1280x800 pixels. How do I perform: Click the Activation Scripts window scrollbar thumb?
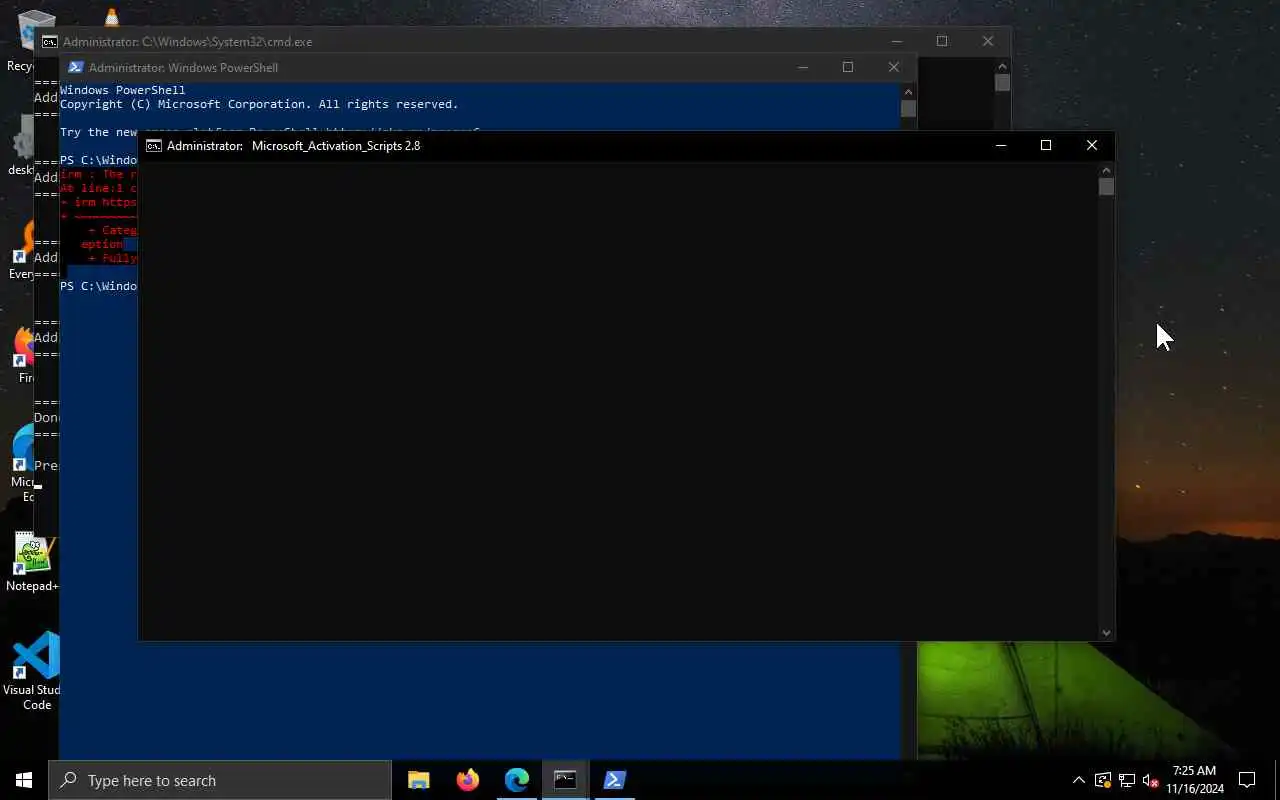point(1106,187)
